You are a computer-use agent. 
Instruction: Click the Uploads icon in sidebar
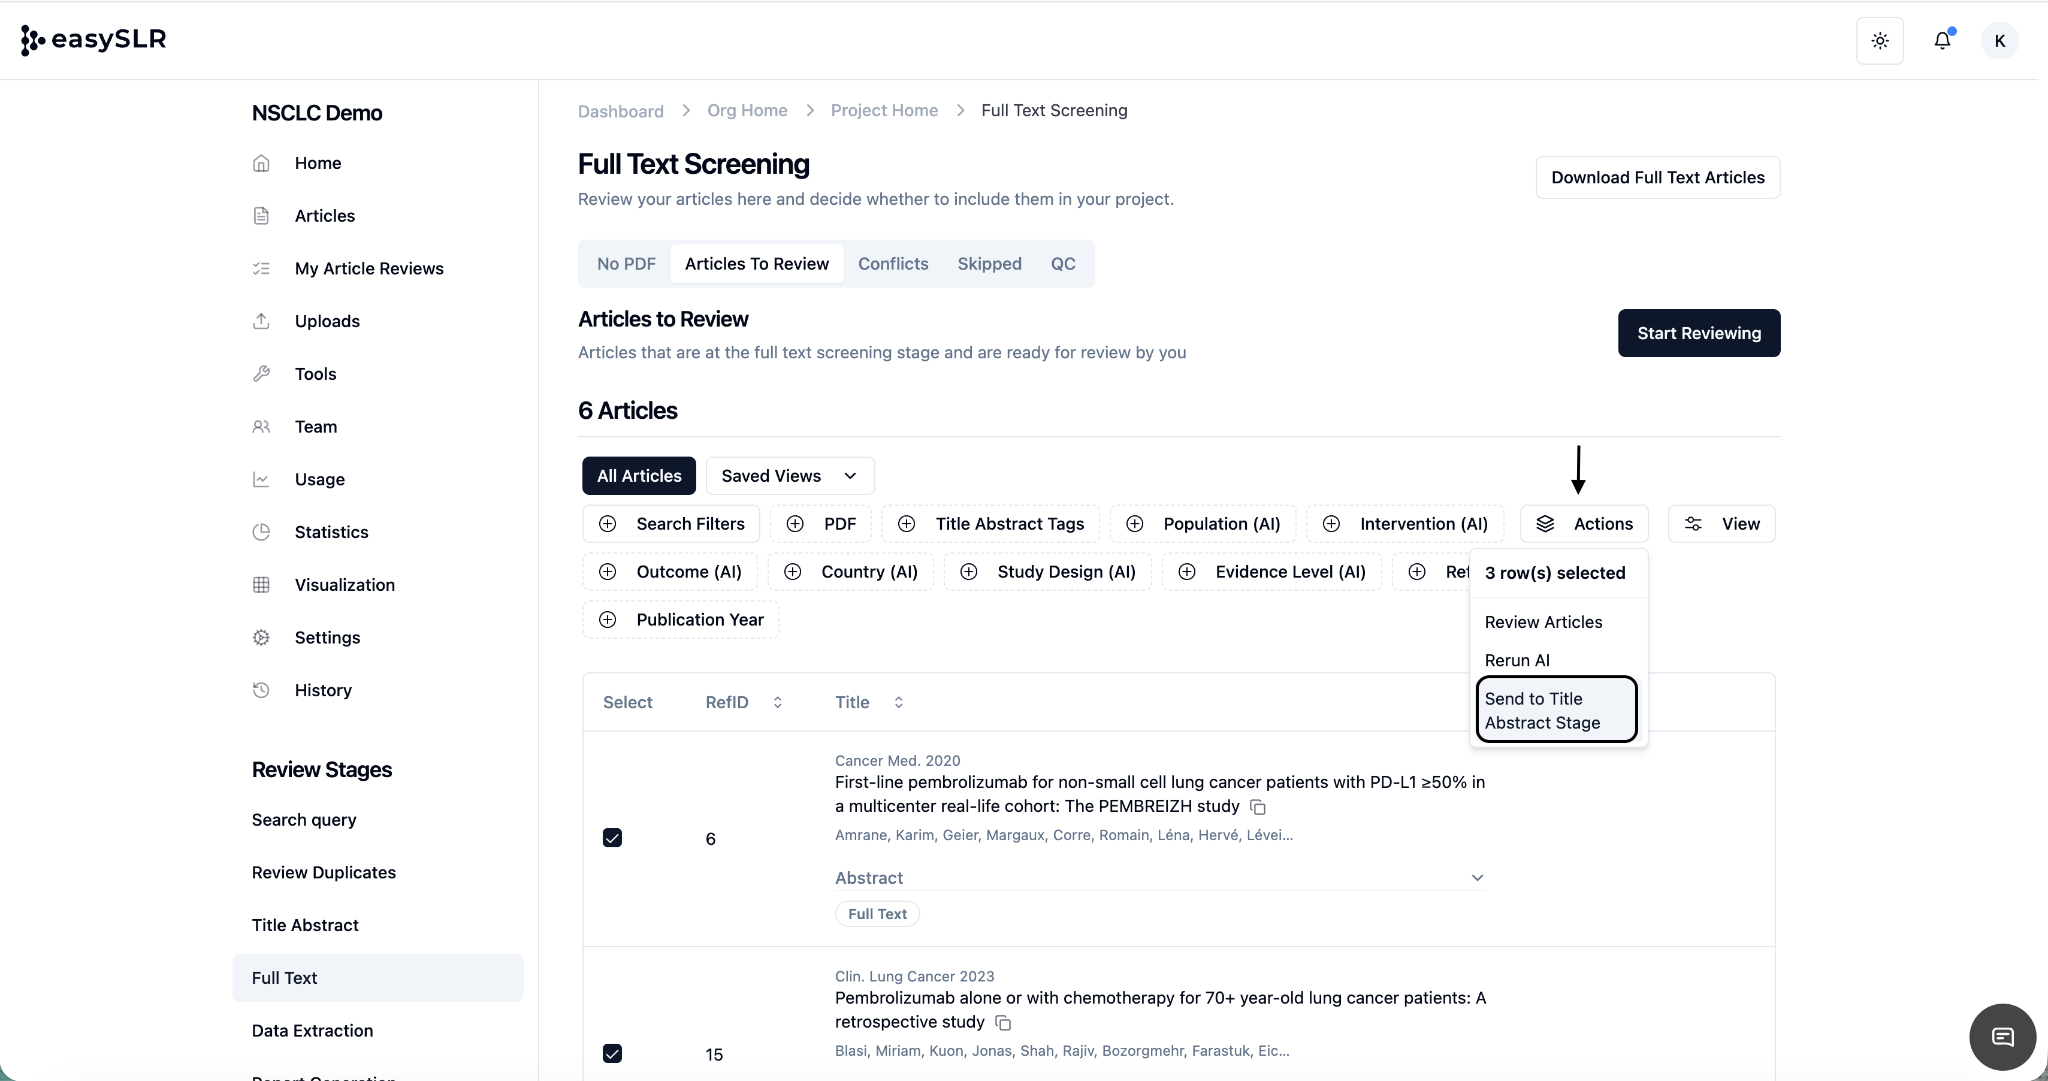point(261,321)
